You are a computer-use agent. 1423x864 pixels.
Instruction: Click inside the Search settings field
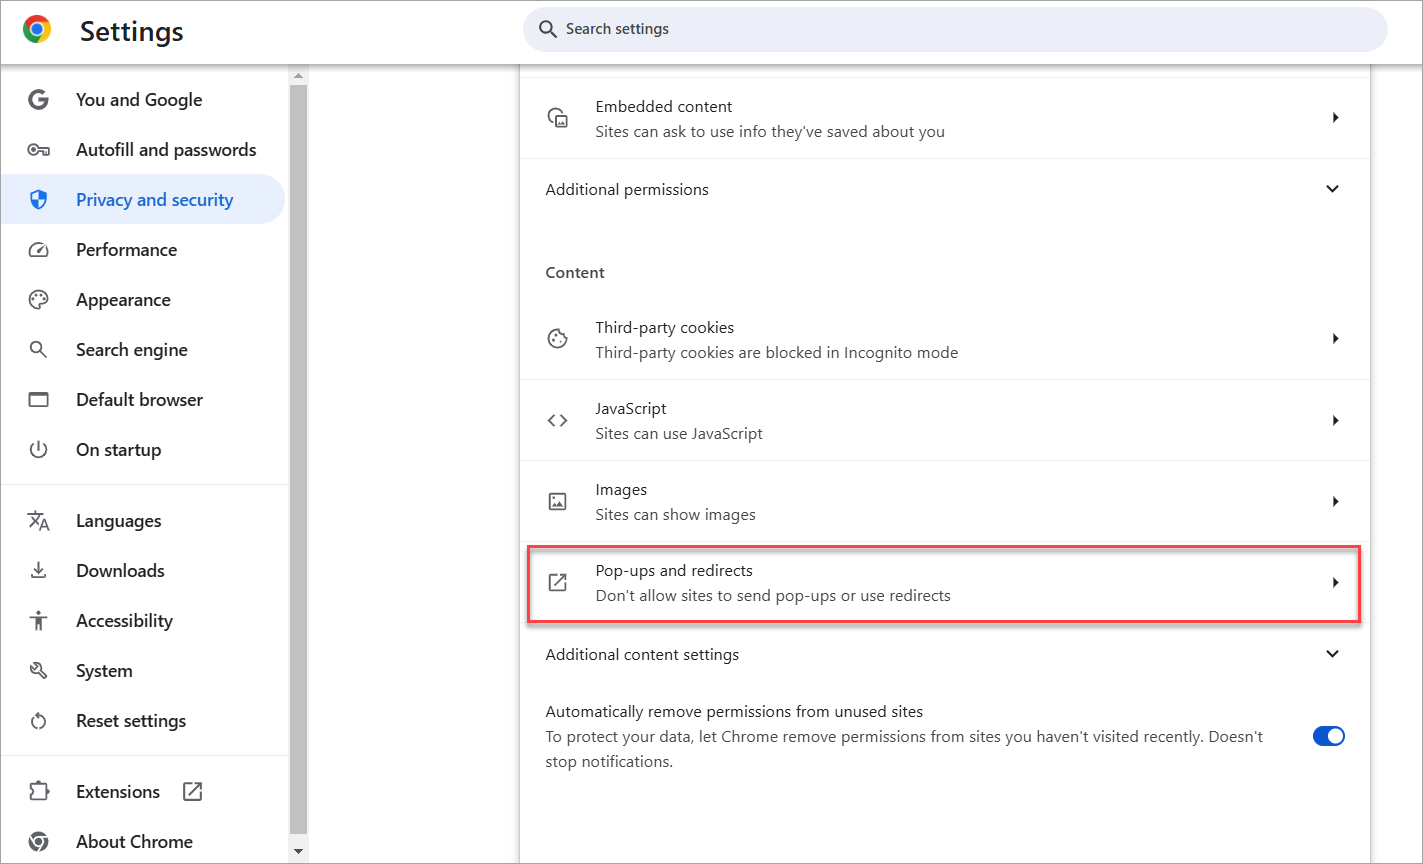coord(955,29)
